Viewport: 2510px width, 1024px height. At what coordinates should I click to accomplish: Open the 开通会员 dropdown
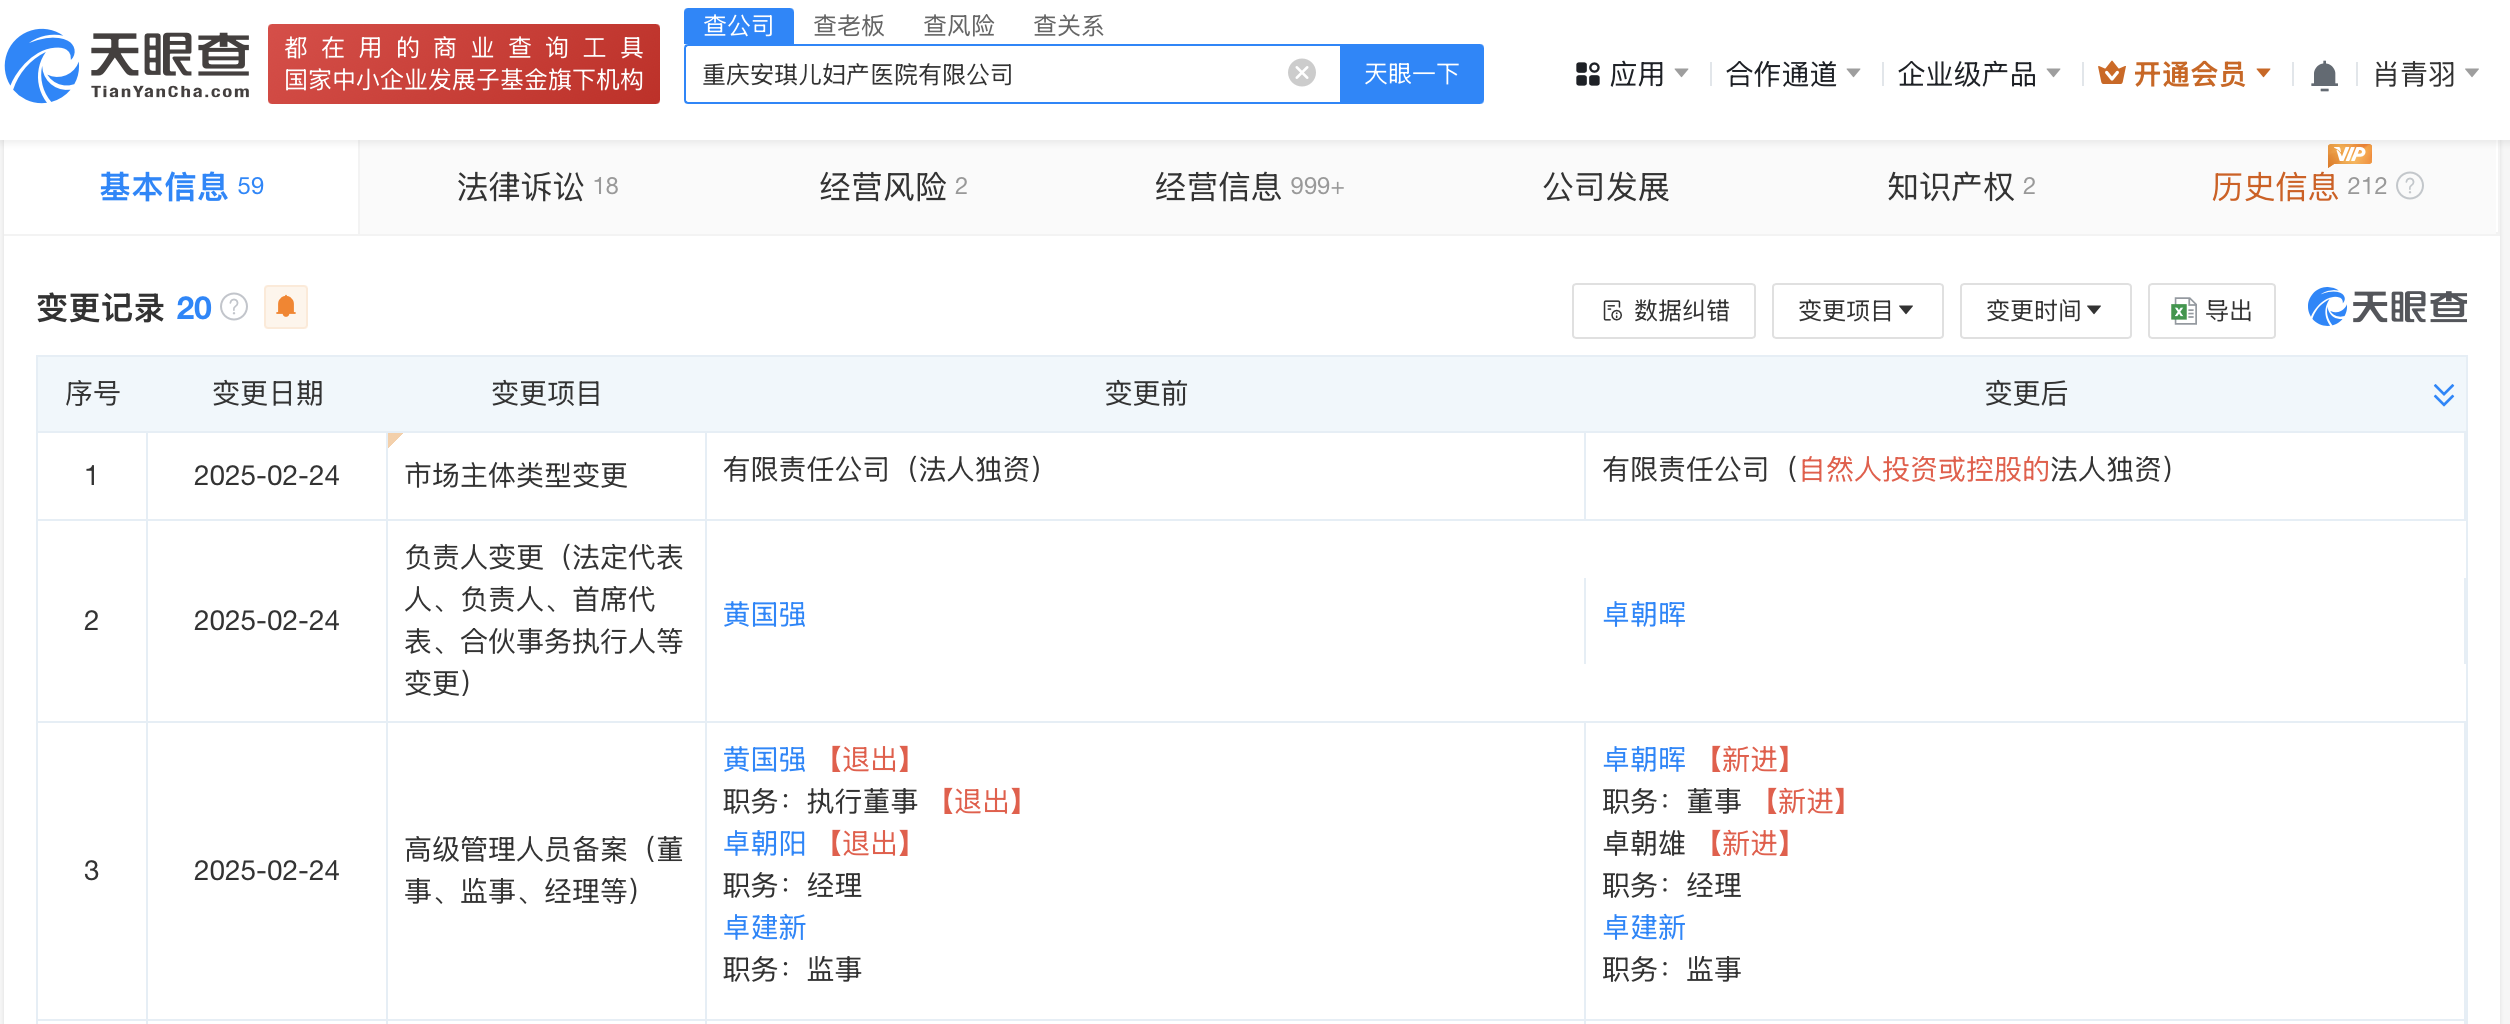click(x=2184, y=74)
